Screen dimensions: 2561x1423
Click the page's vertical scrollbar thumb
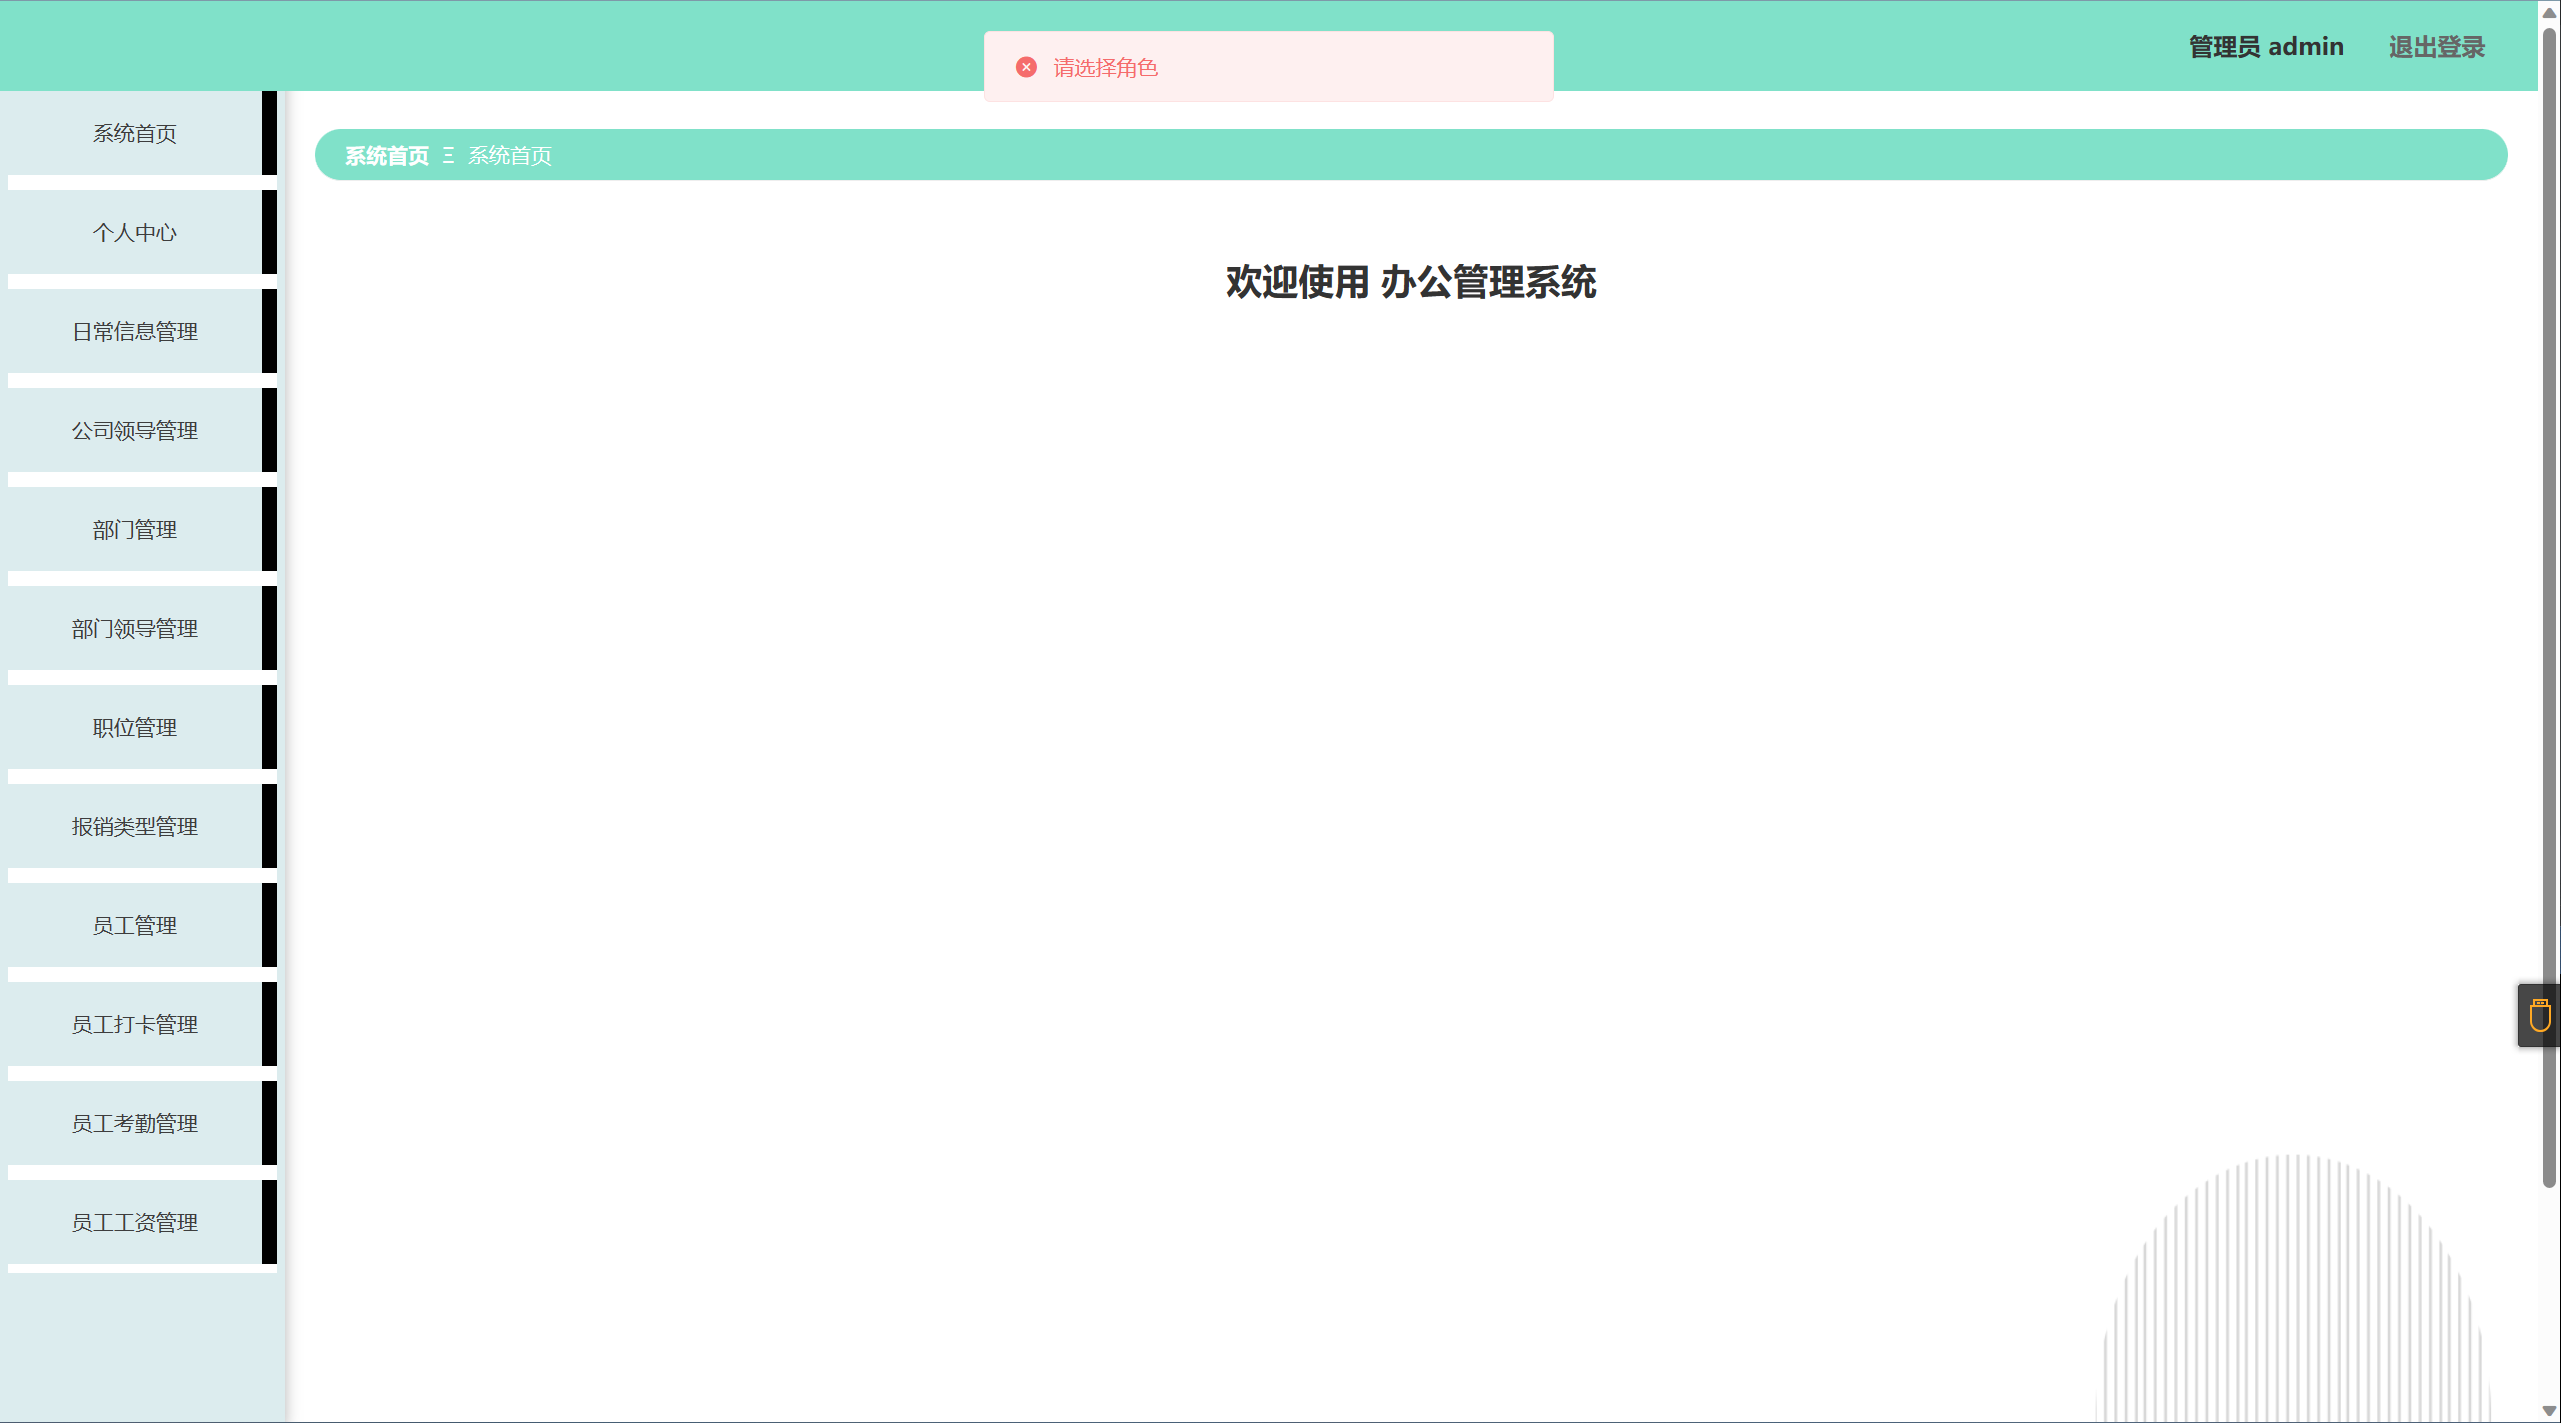(2549, 600)
